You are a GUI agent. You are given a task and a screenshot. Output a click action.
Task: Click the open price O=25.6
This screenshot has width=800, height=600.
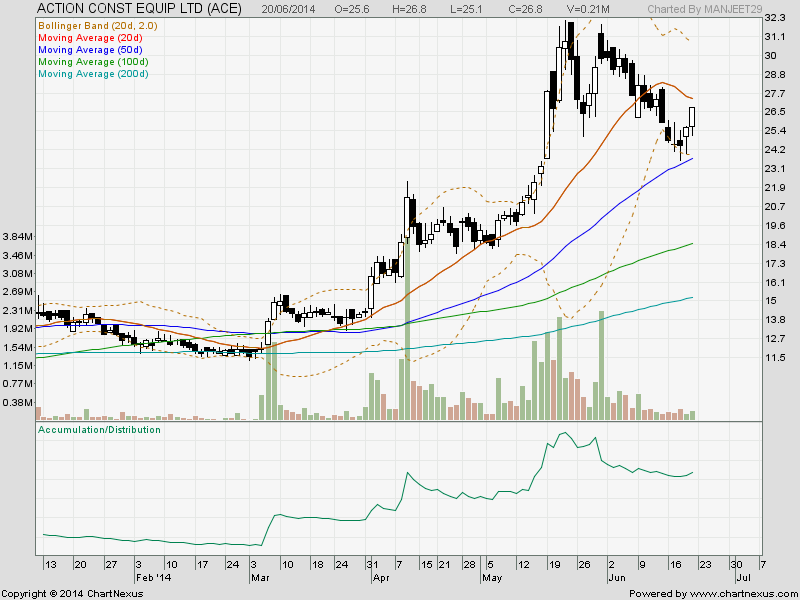[352, 9]
